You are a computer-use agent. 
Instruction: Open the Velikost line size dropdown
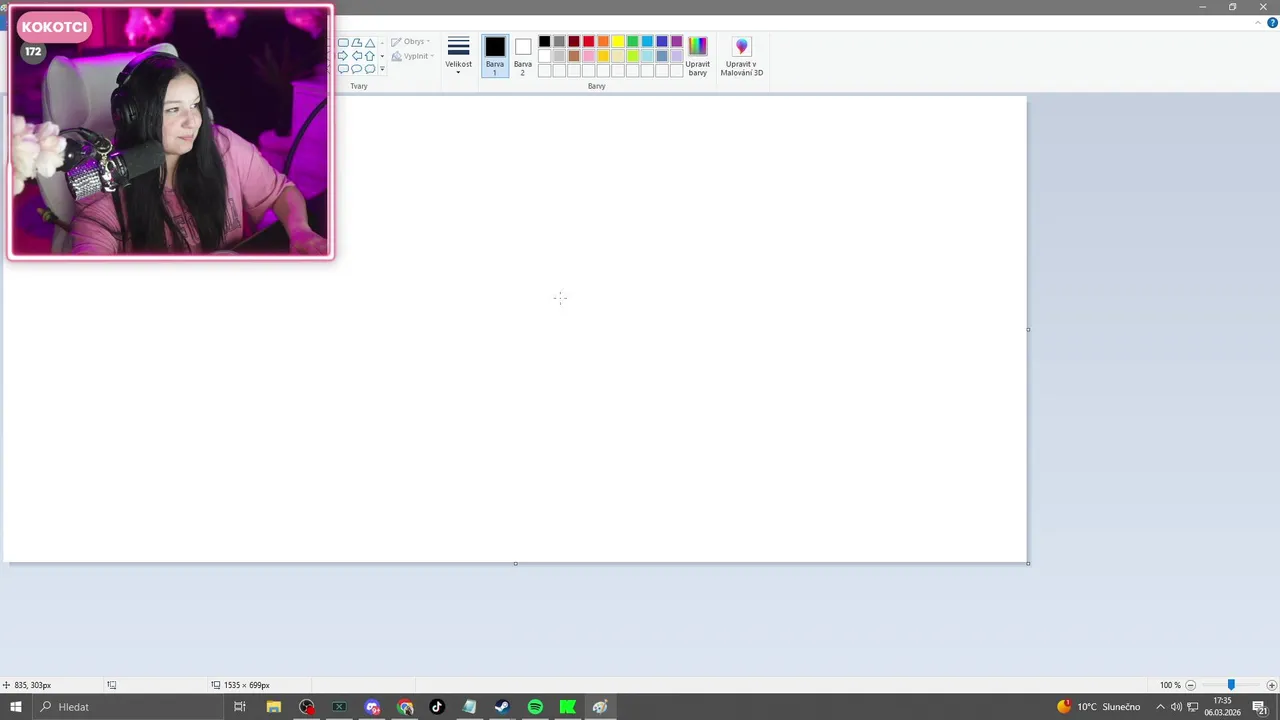459,56
